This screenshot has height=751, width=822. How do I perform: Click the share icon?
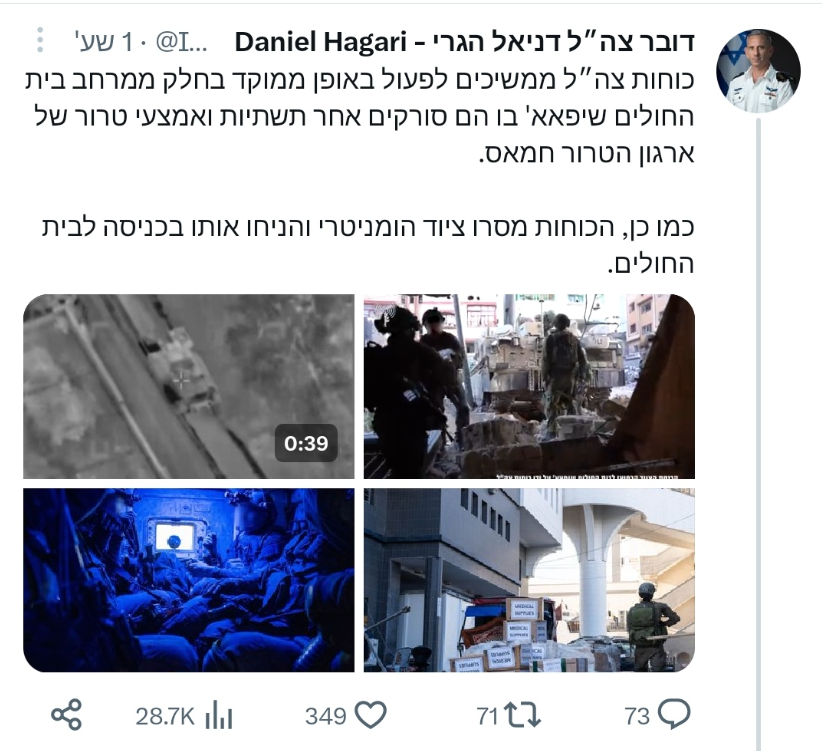[x=67, y=715]
